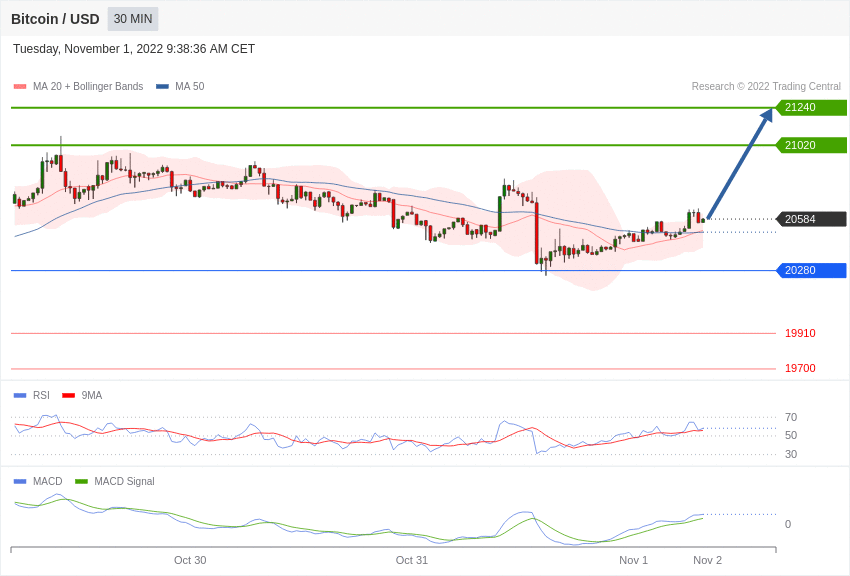Click the 'MACD Signal' legend label
The height and width of the screenshot is (576, 850).
(124, 481)
